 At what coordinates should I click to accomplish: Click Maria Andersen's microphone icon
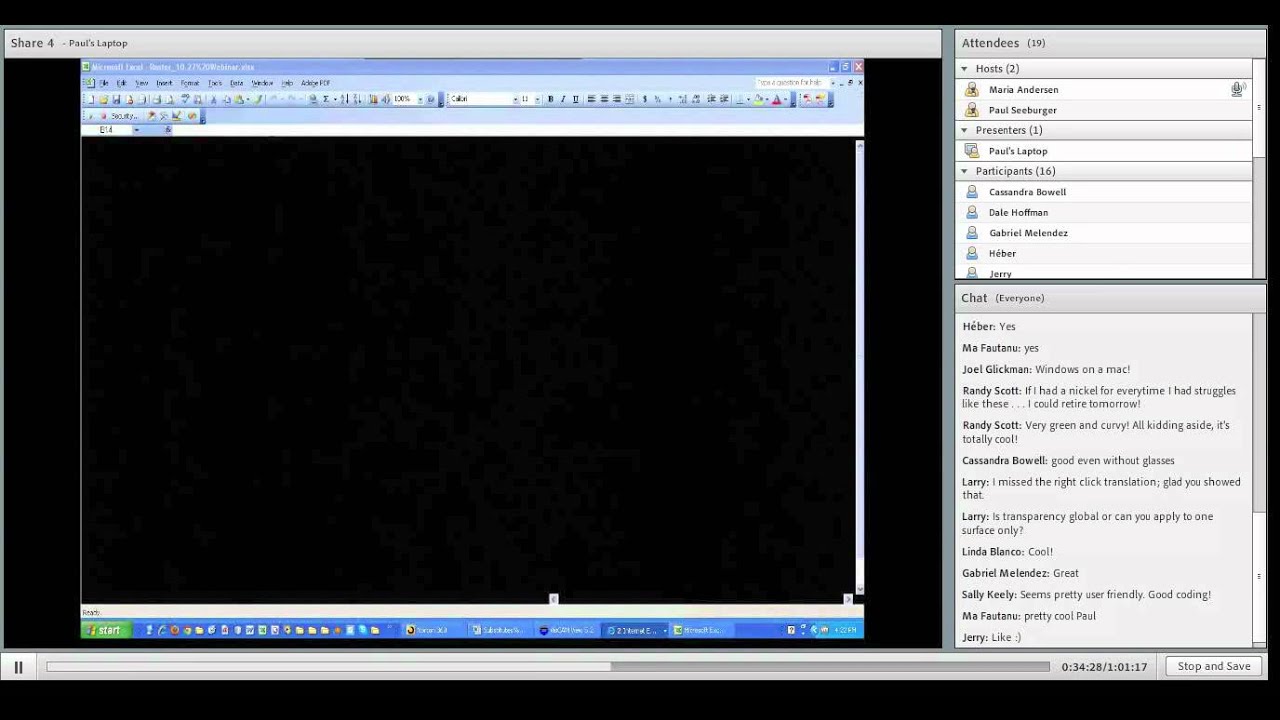[1238, 89]
